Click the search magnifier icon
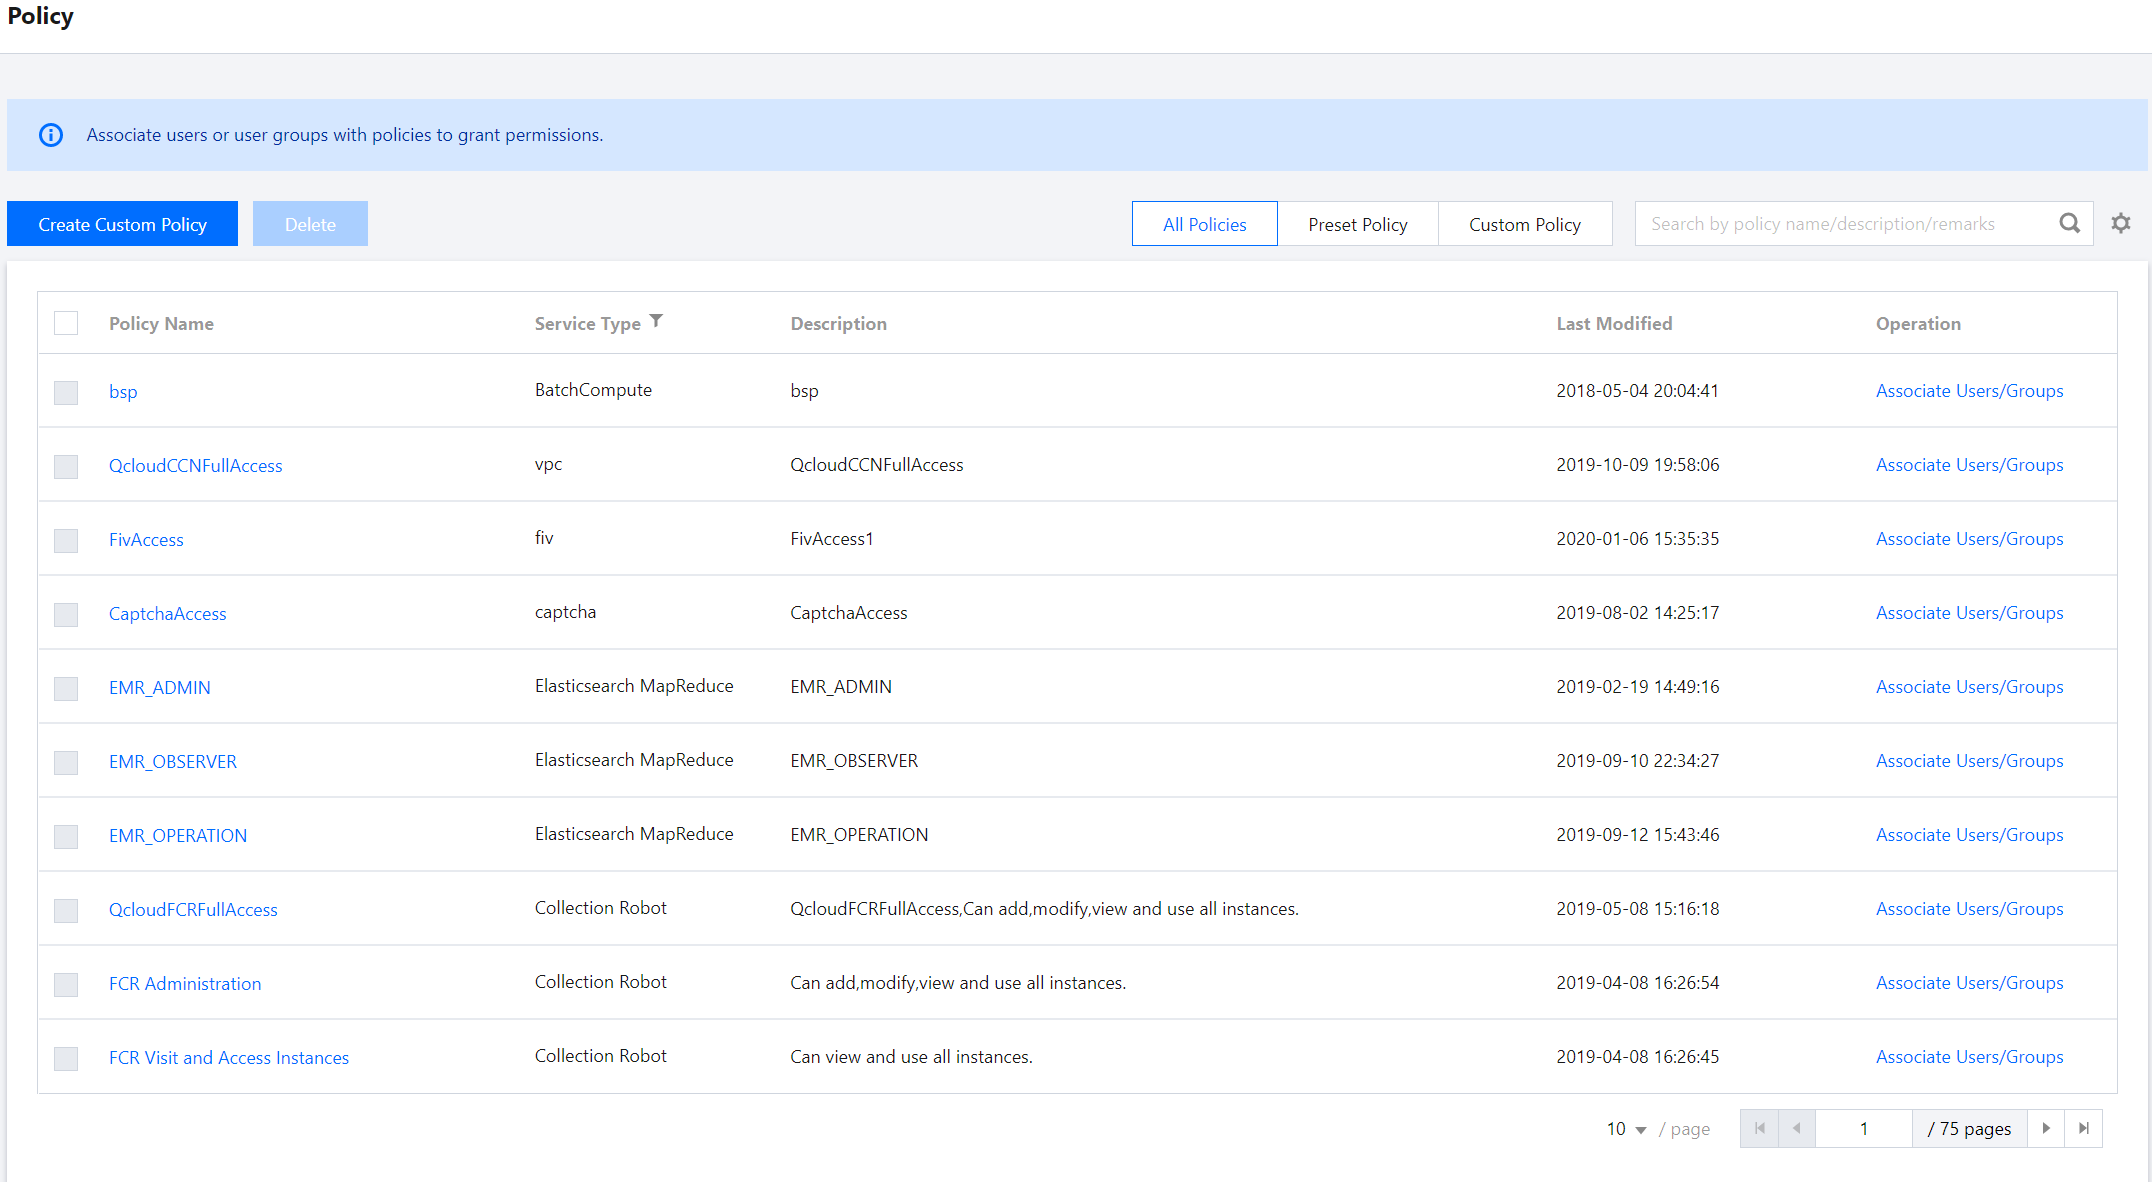The image size is (2152, 1182). 2069,223
